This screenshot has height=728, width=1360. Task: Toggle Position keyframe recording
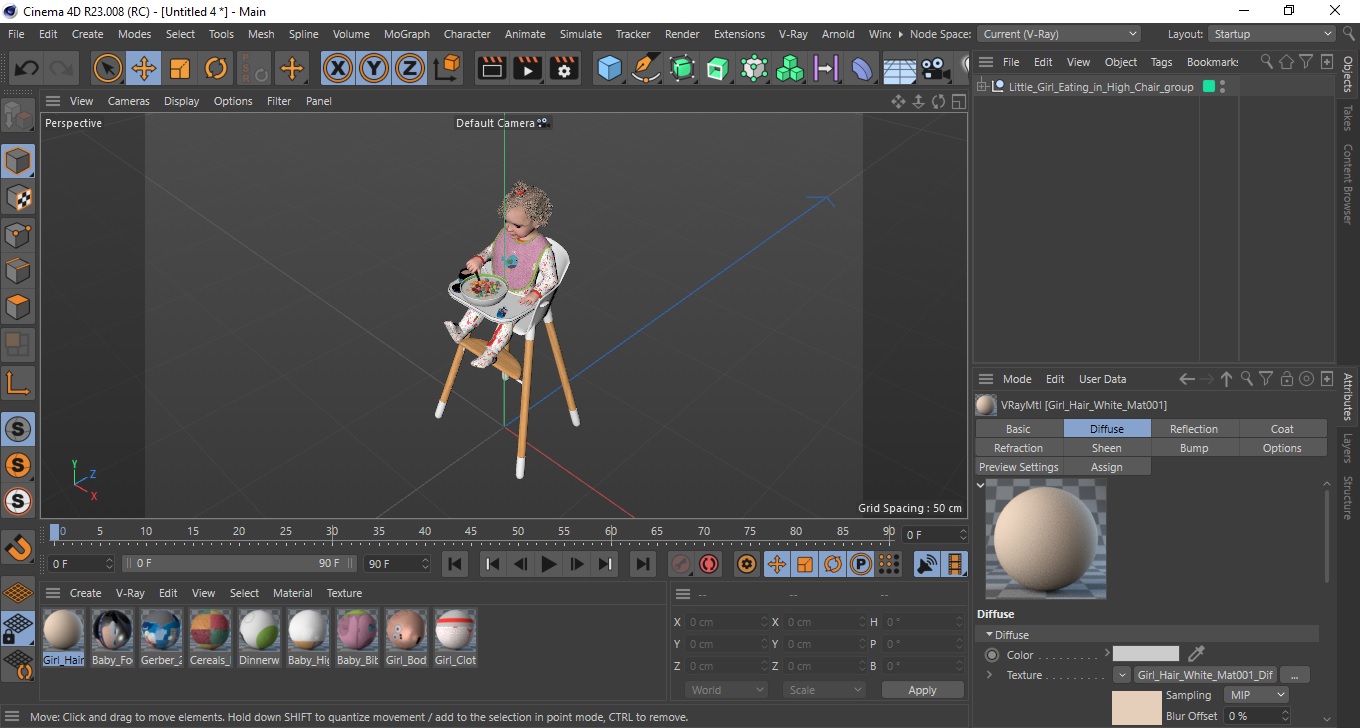coord(776,564)
